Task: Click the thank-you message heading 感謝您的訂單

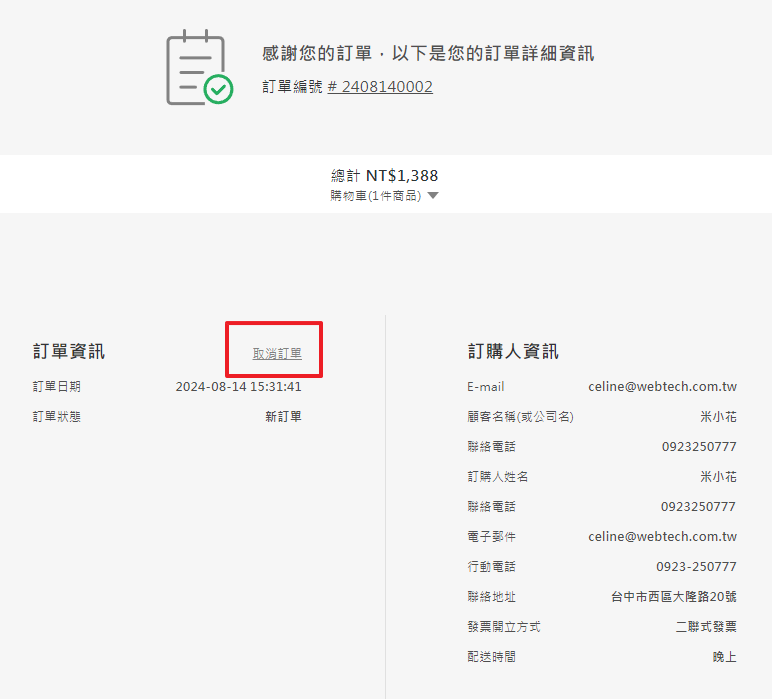Action: click(428, 53)
